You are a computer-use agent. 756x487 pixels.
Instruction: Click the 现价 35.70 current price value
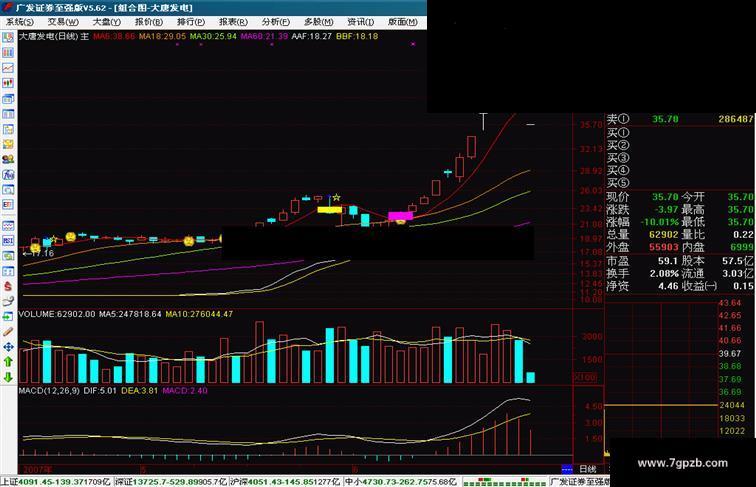(x=665, y=197)
